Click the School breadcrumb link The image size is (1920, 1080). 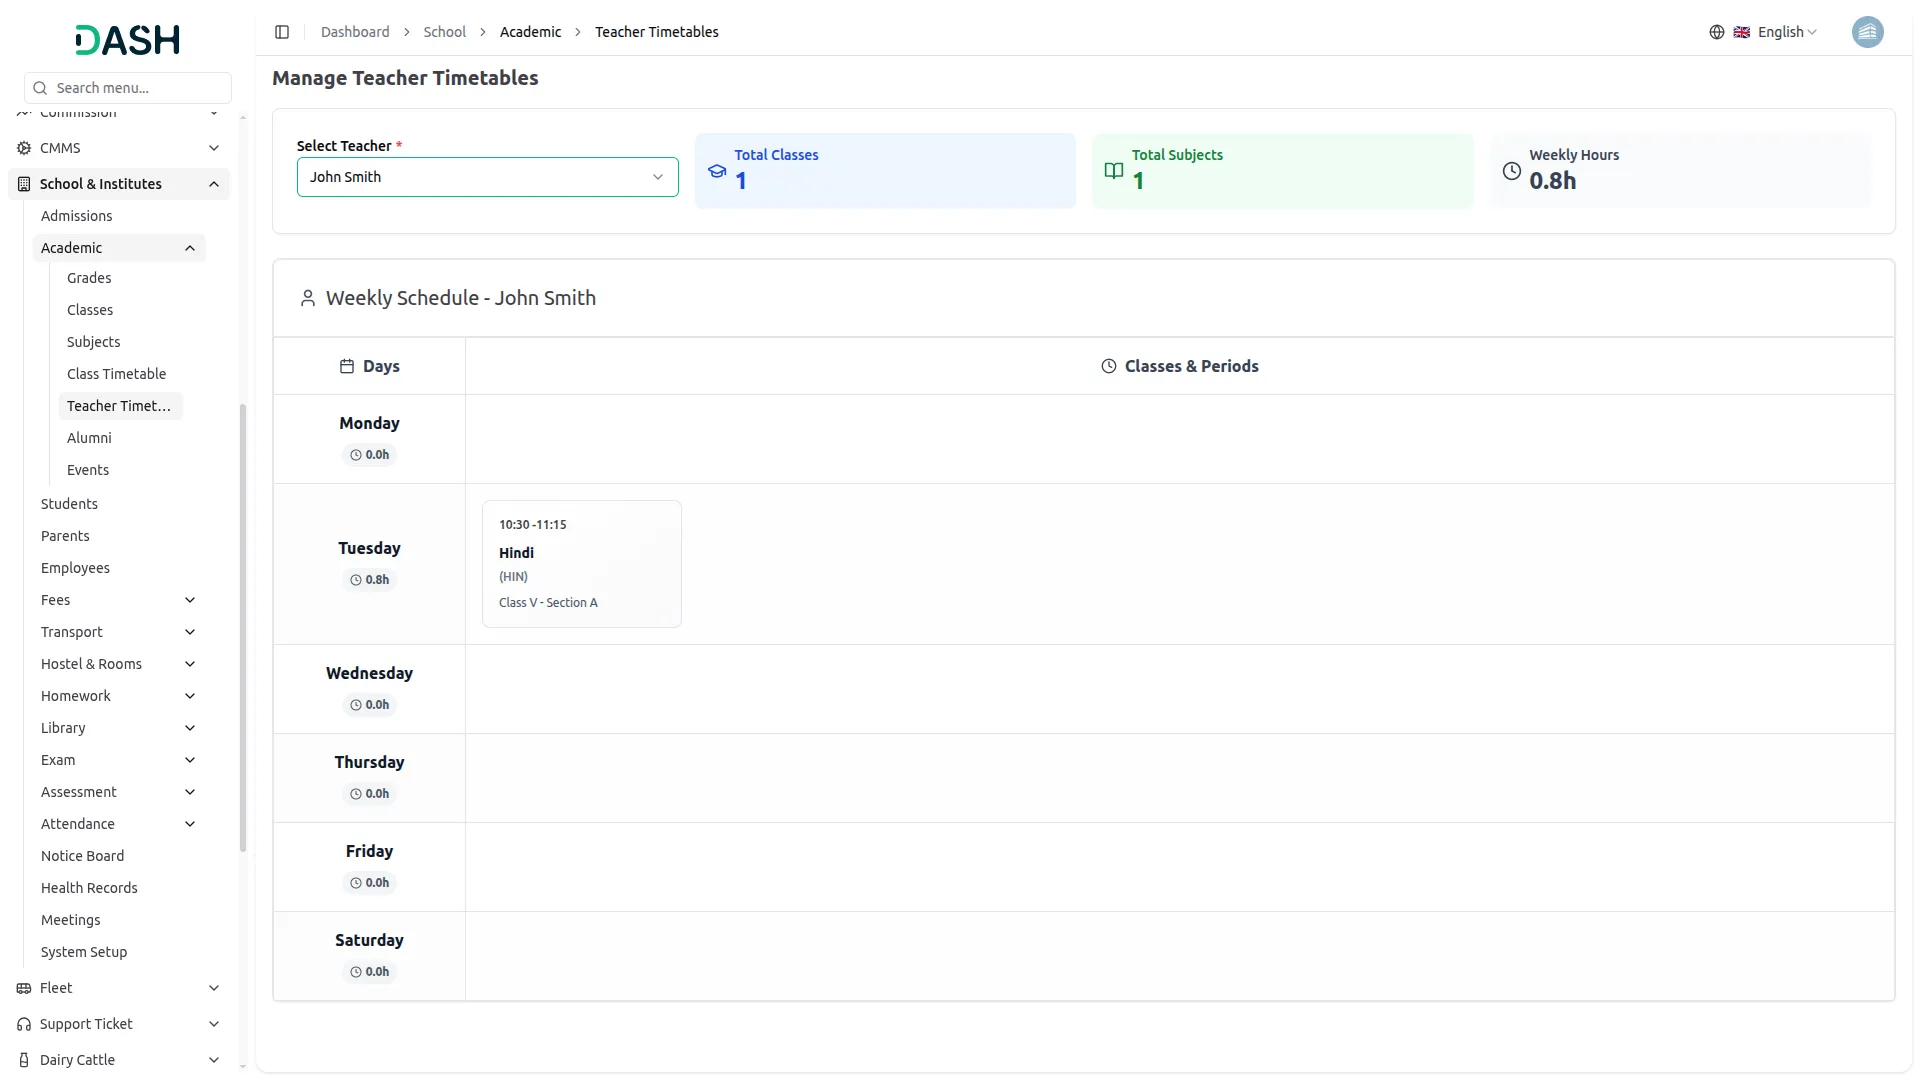click(x=444, y=32)
